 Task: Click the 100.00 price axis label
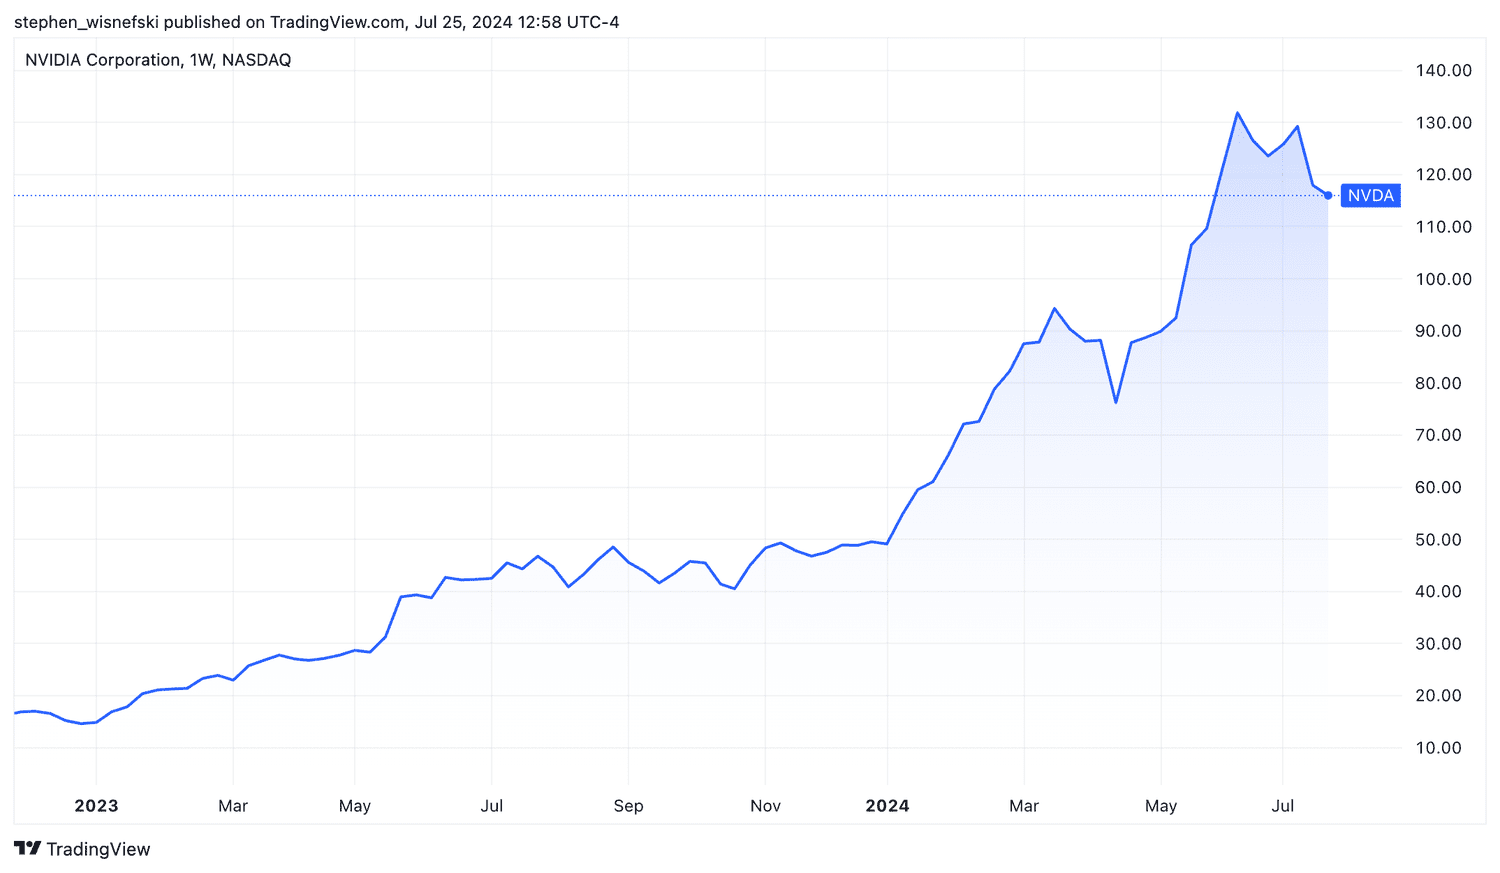[x=1443, y=279]
